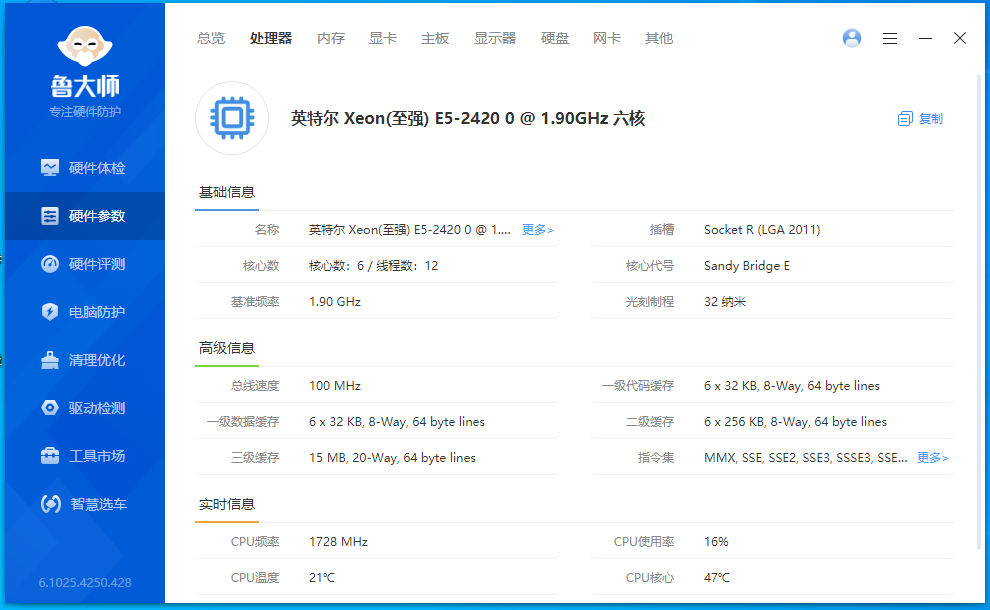Image resolution: width=990 pixels, height=610 pixels.
Task: Click 核心数: 6 / 线程数: 12 value
Action: click(374, 266)
